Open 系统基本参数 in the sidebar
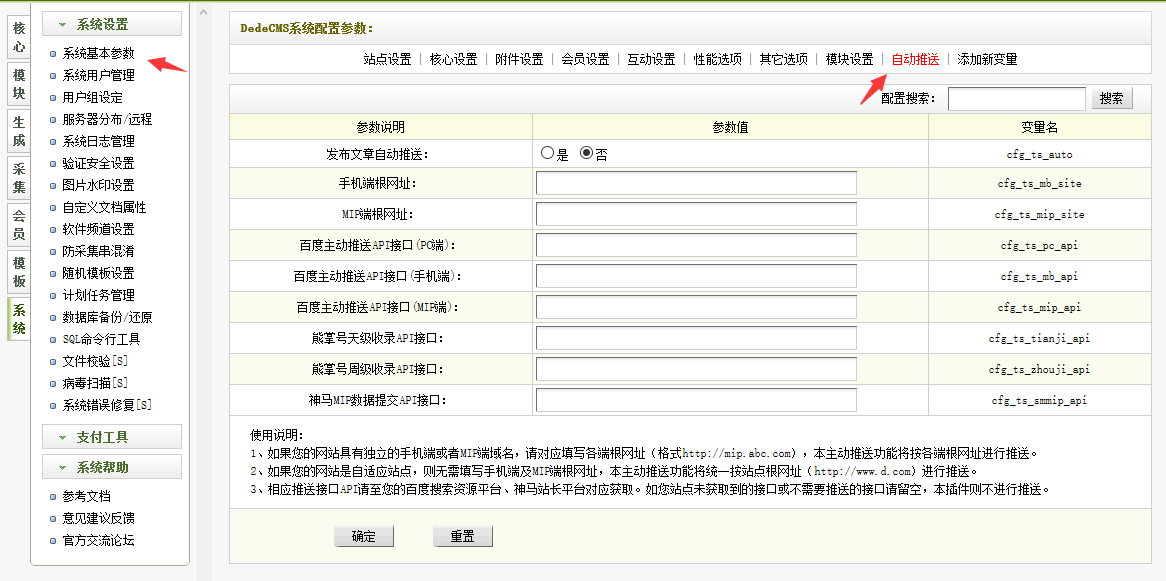This screenshot has width=1166, height=581. pyautogui.click(x=99, y=54)
